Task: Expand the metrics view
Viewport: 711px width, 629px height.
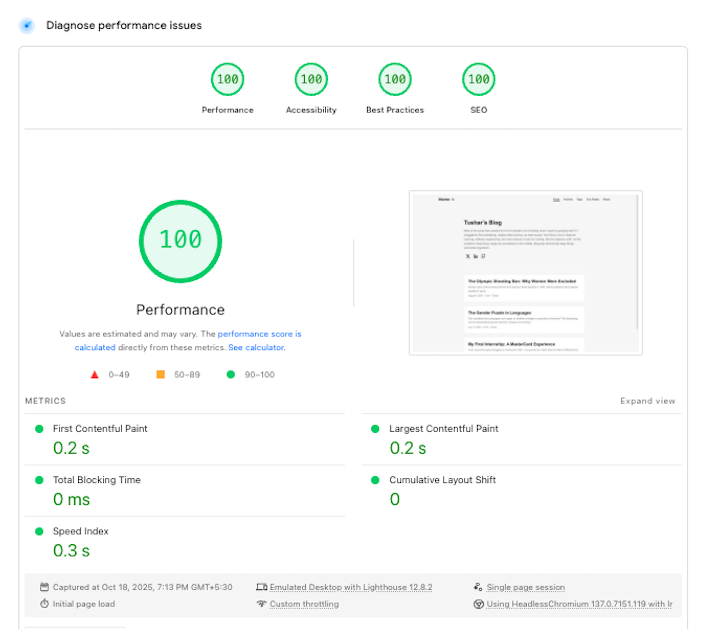Action: tap(647, 401)
